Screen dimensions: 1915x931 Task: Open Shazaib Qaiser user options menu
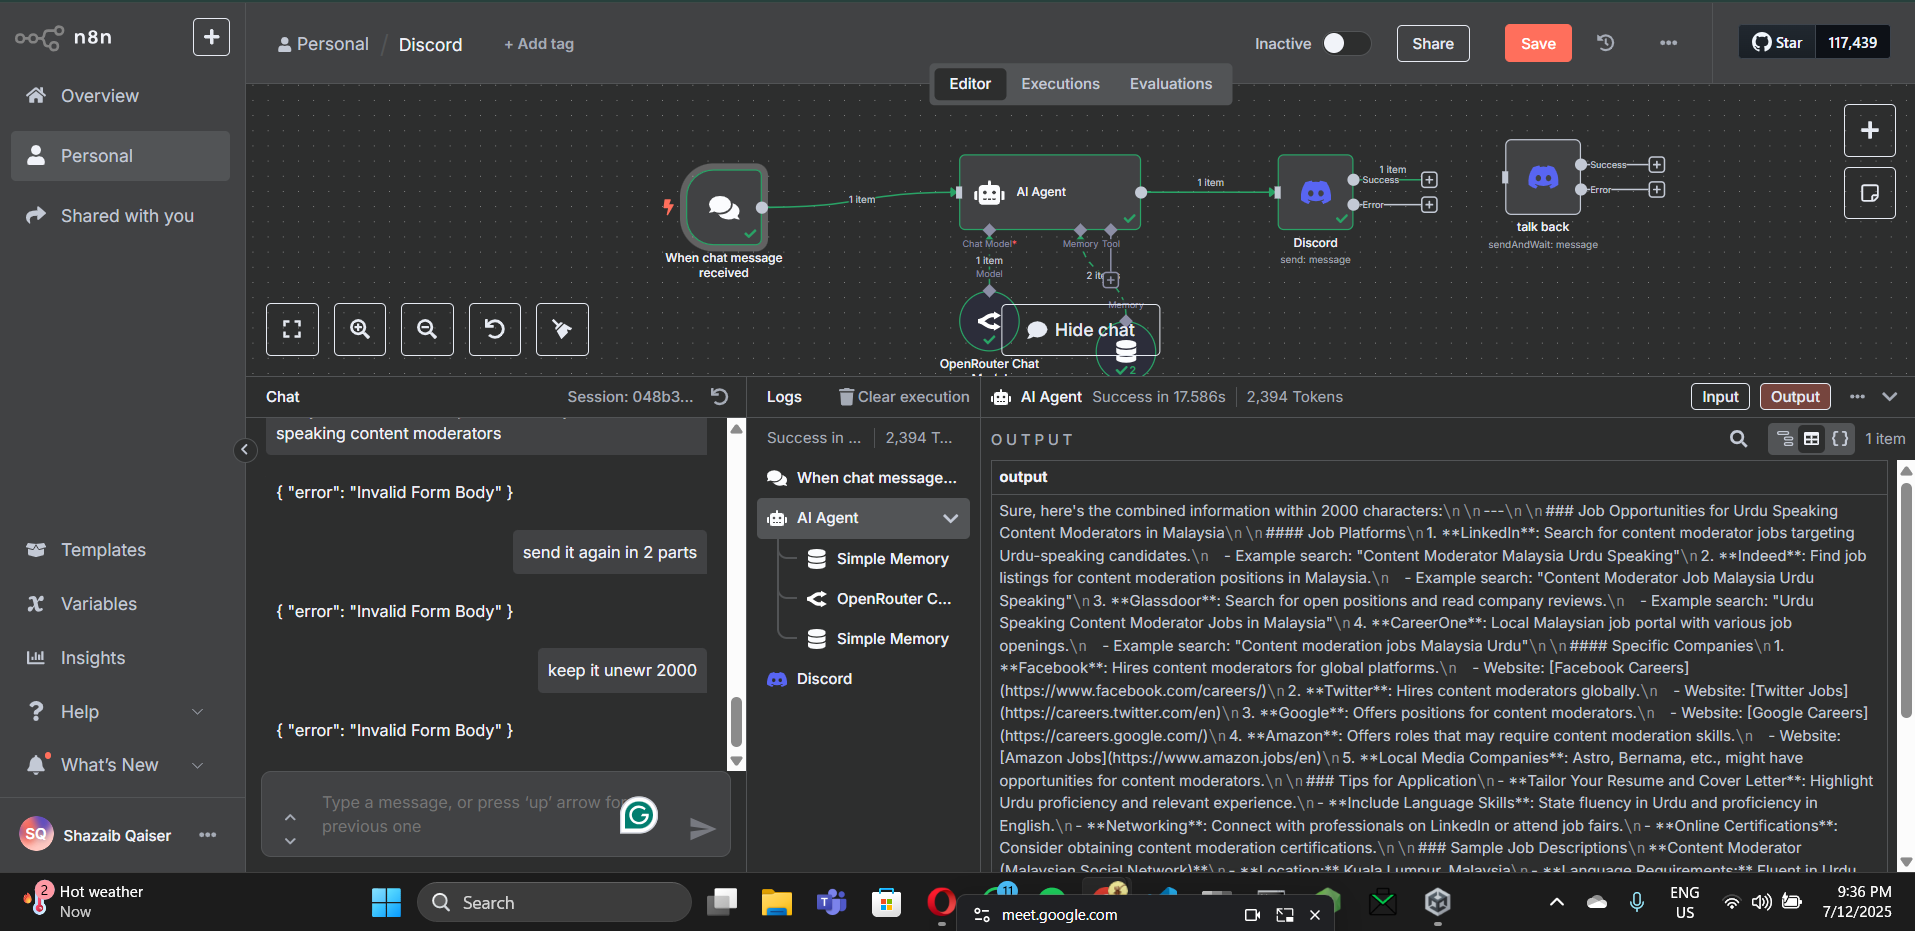coord(207,835)
